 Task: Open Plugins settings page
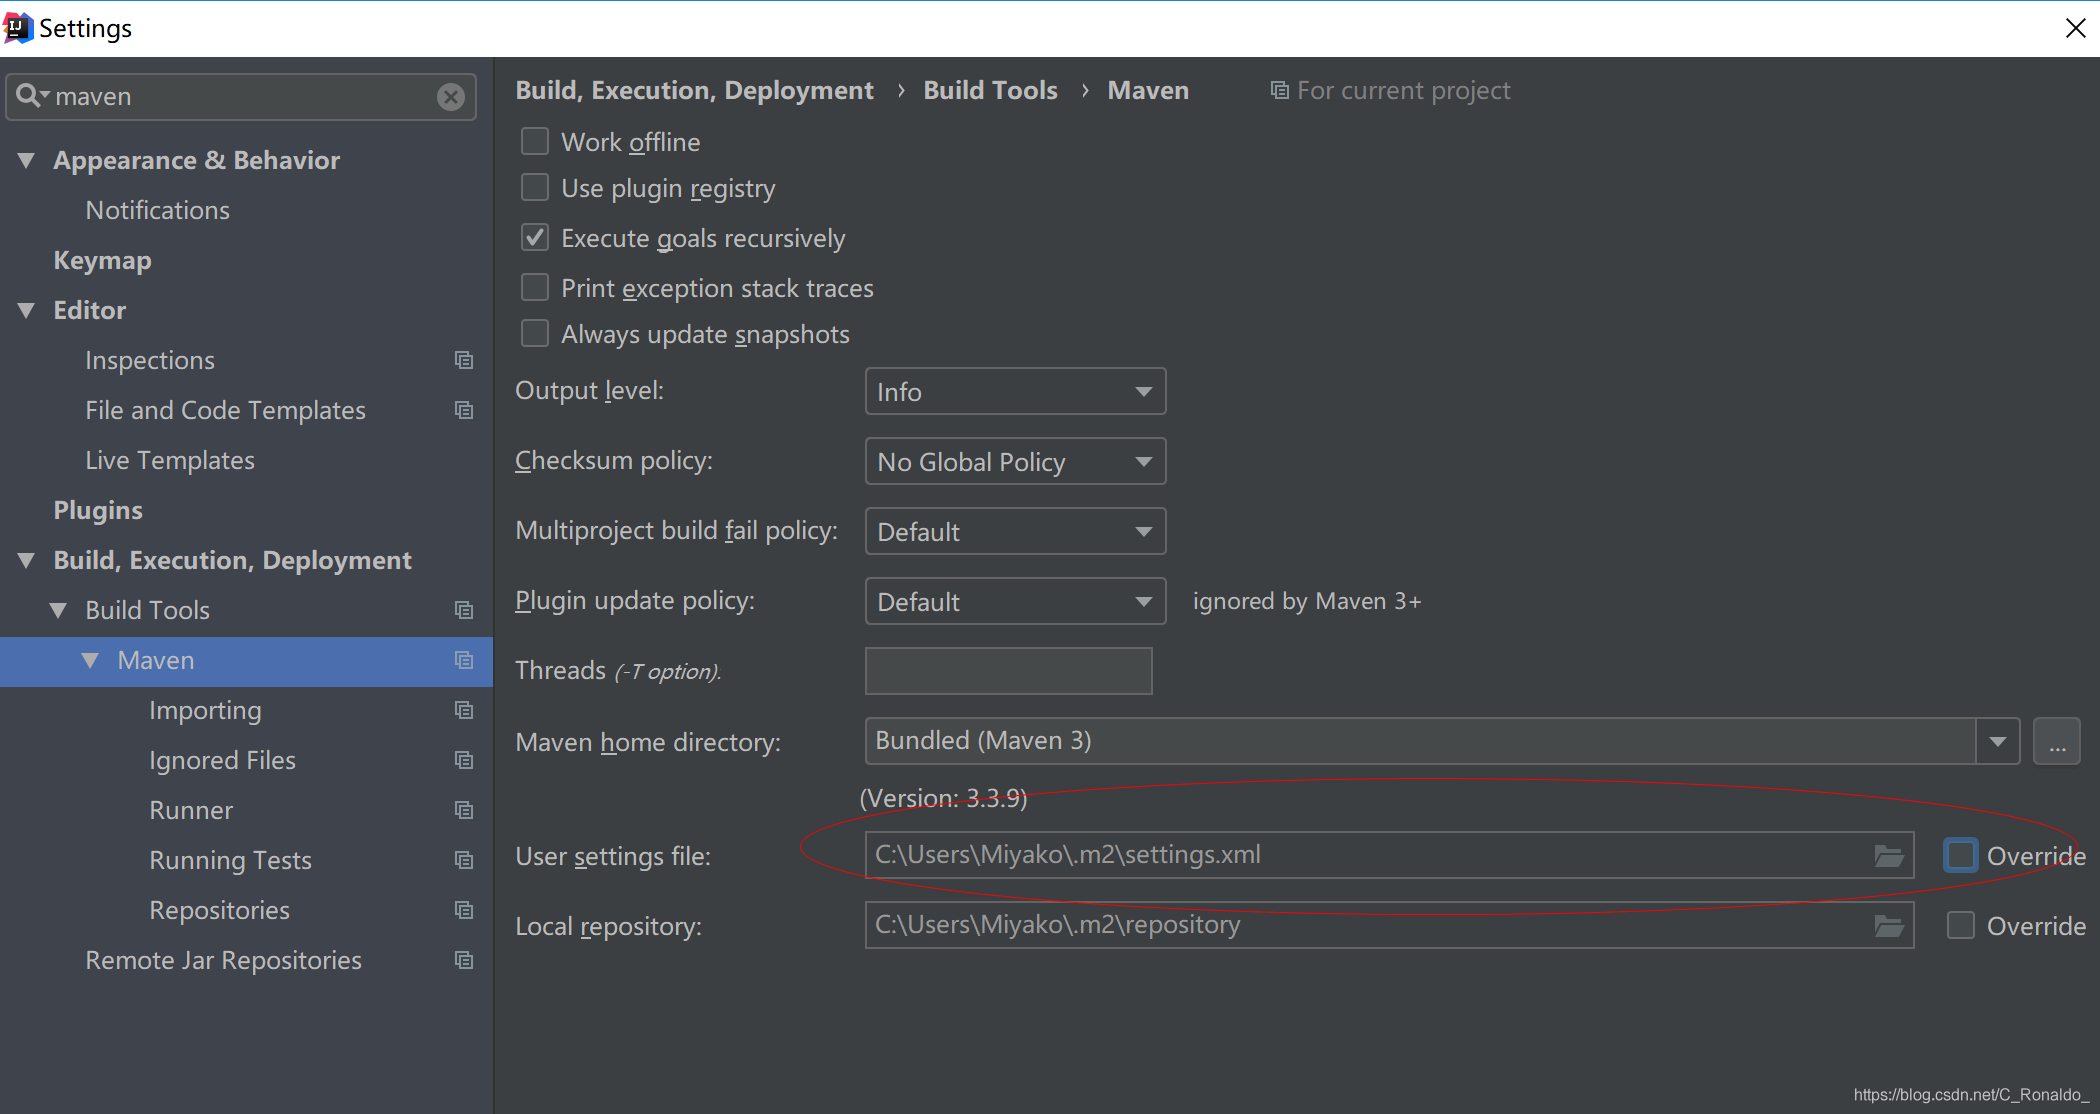(x=98, y=510)
